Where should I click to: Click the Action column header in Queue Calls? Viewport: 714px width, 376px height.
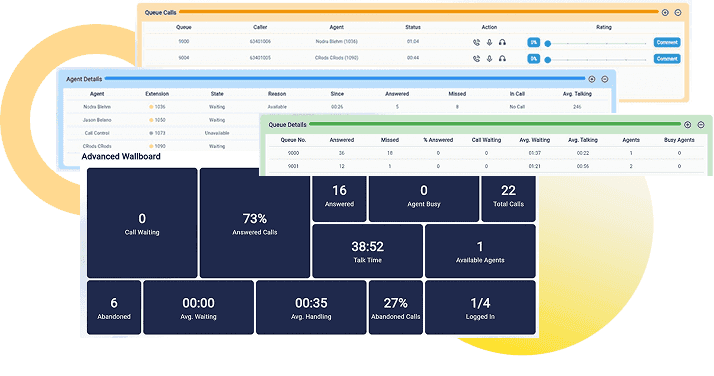pos(490,27)
